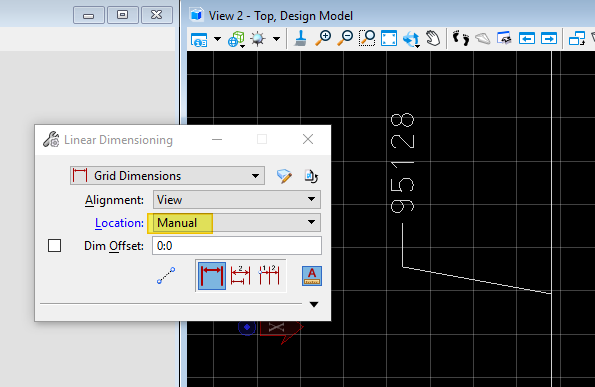Restore the left panel window with the middle button
The width and height of the screenshot is (595, 387).
coord(123,15)
